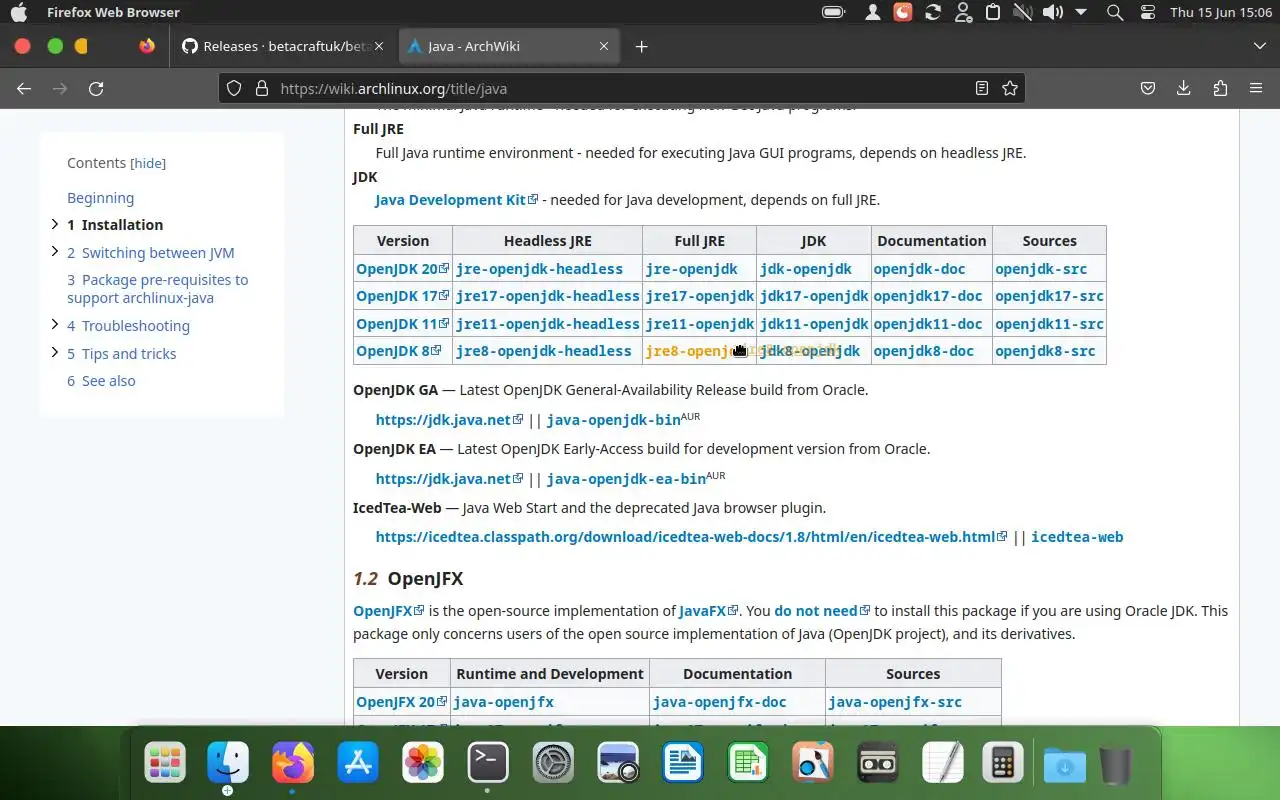Jump to 'Beginning' in Contents
The image size is (1280, 800).
point(100,198)
